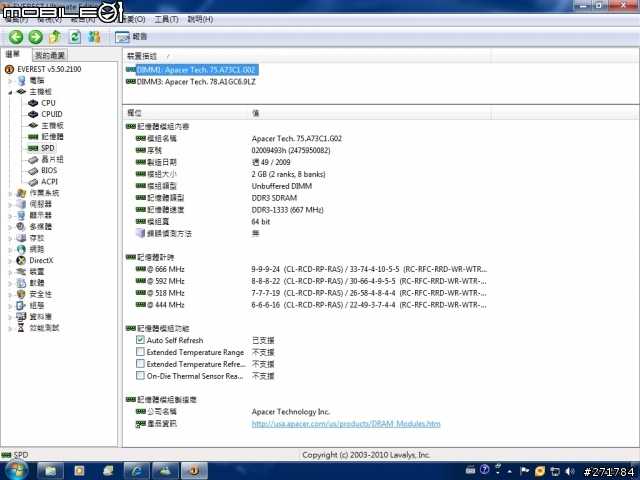Click the chipset icon above BIOS

point(33,159)
